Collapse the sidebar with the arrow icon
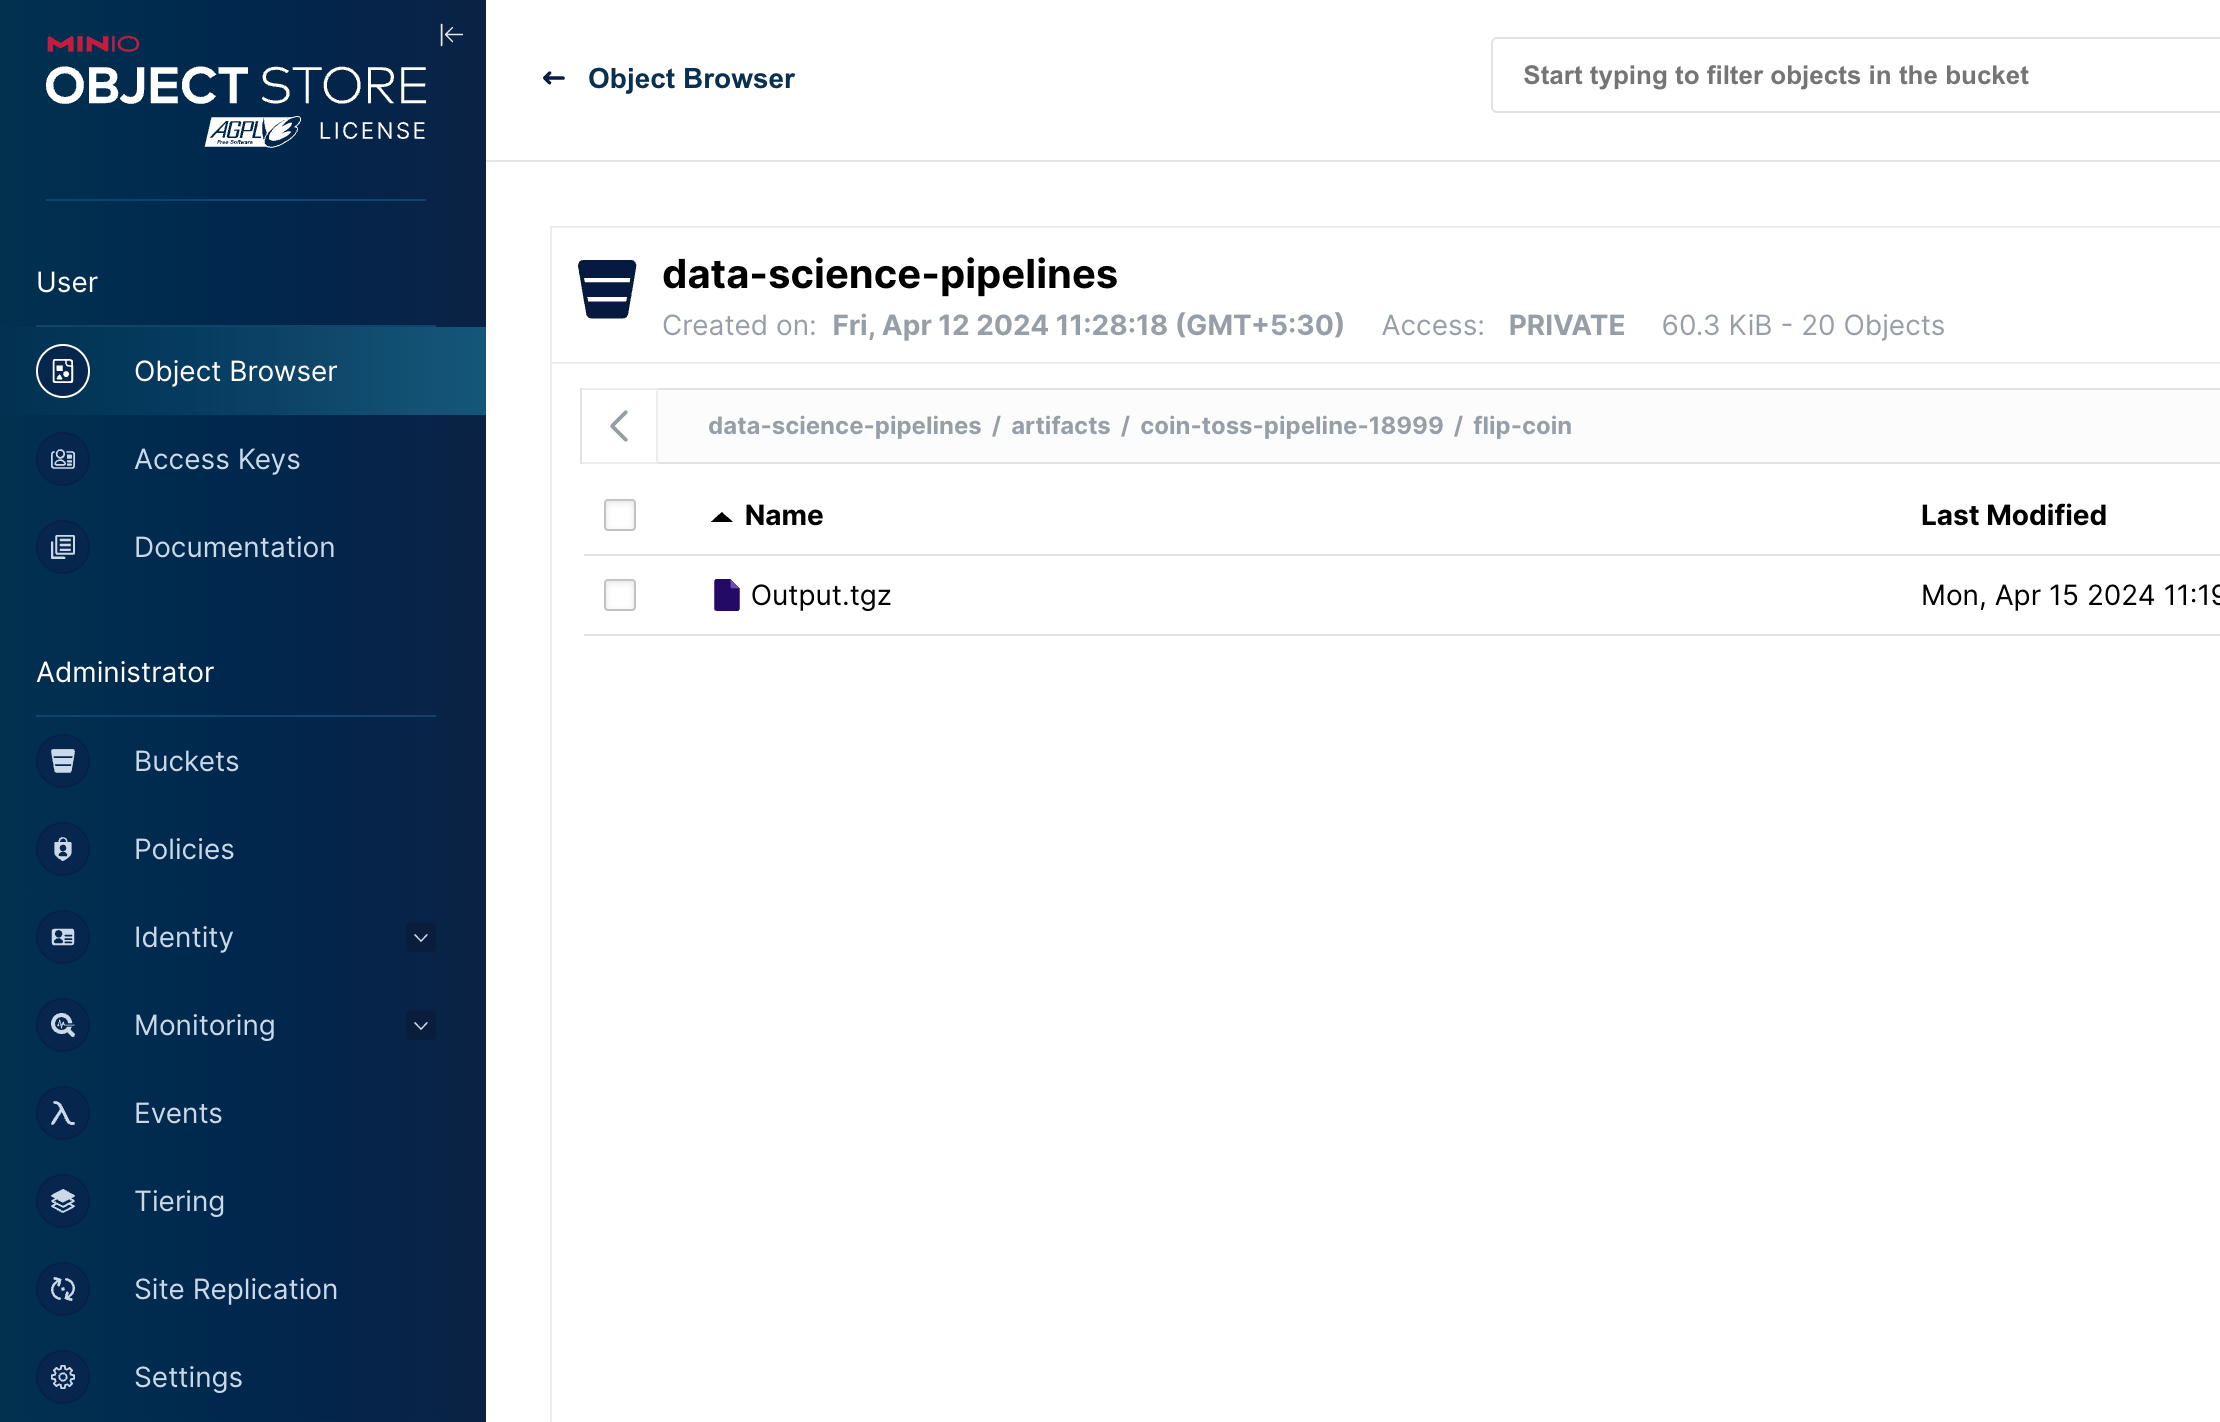The image size is (2220, 1422). [x=451, y=35]
